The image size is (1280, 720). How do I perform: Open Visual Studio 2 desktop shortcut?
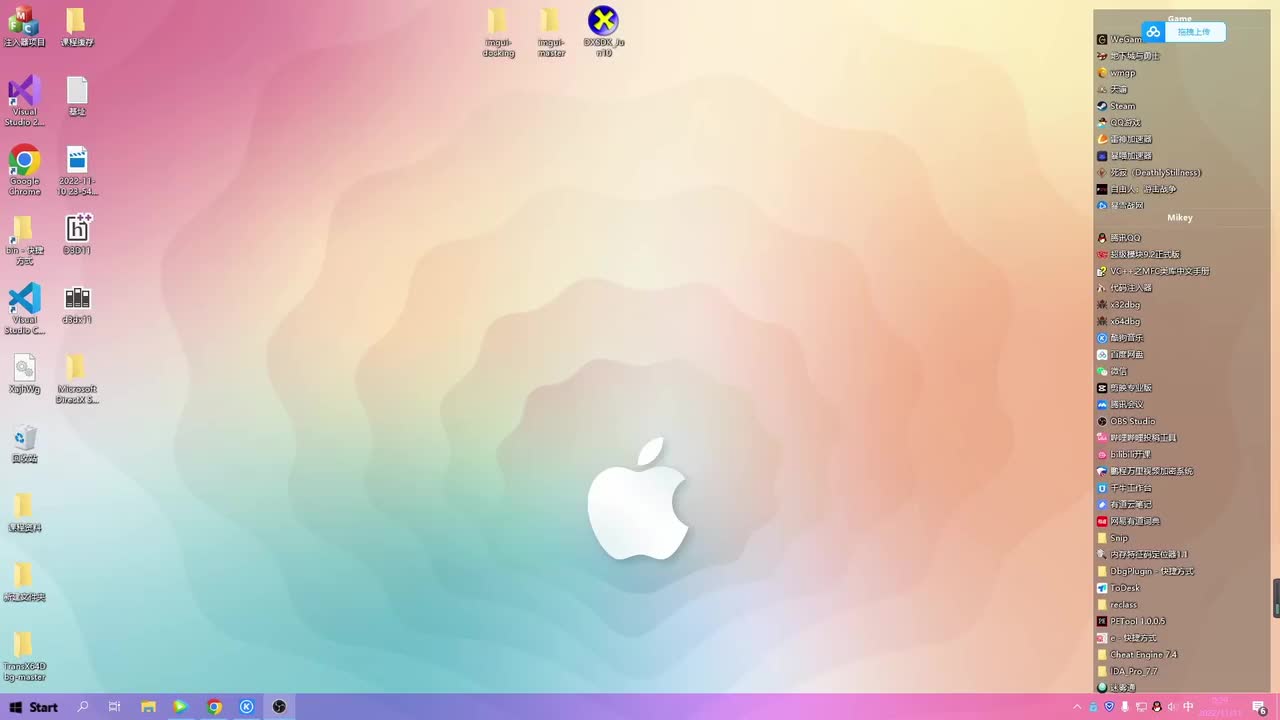(x=24, y=101)
